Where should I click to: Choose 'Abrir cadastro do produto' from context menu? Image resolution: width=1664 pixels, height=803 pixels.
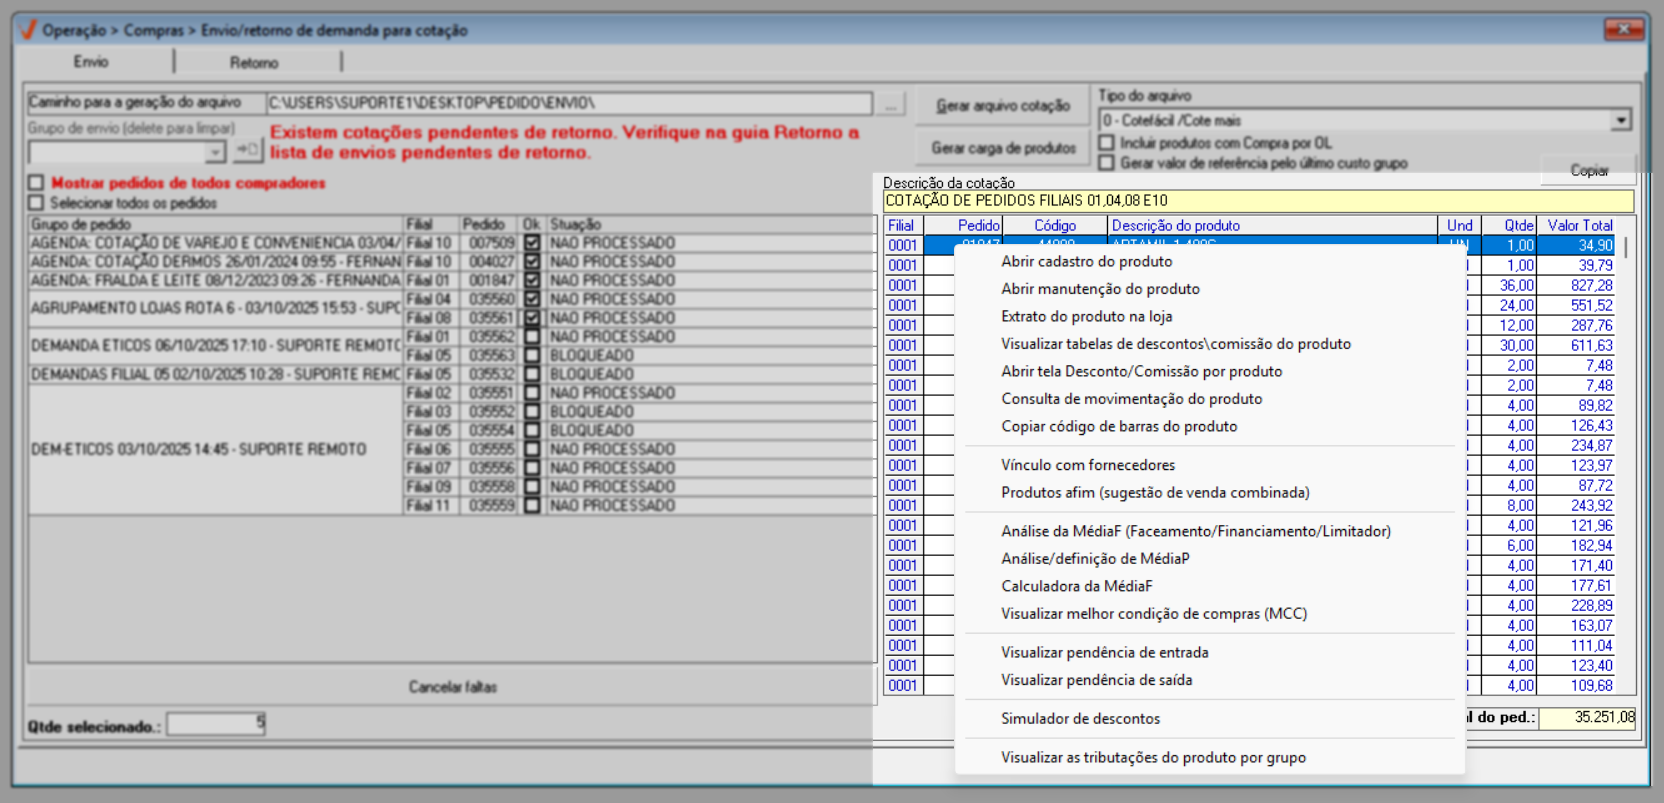click(1086, 262)
